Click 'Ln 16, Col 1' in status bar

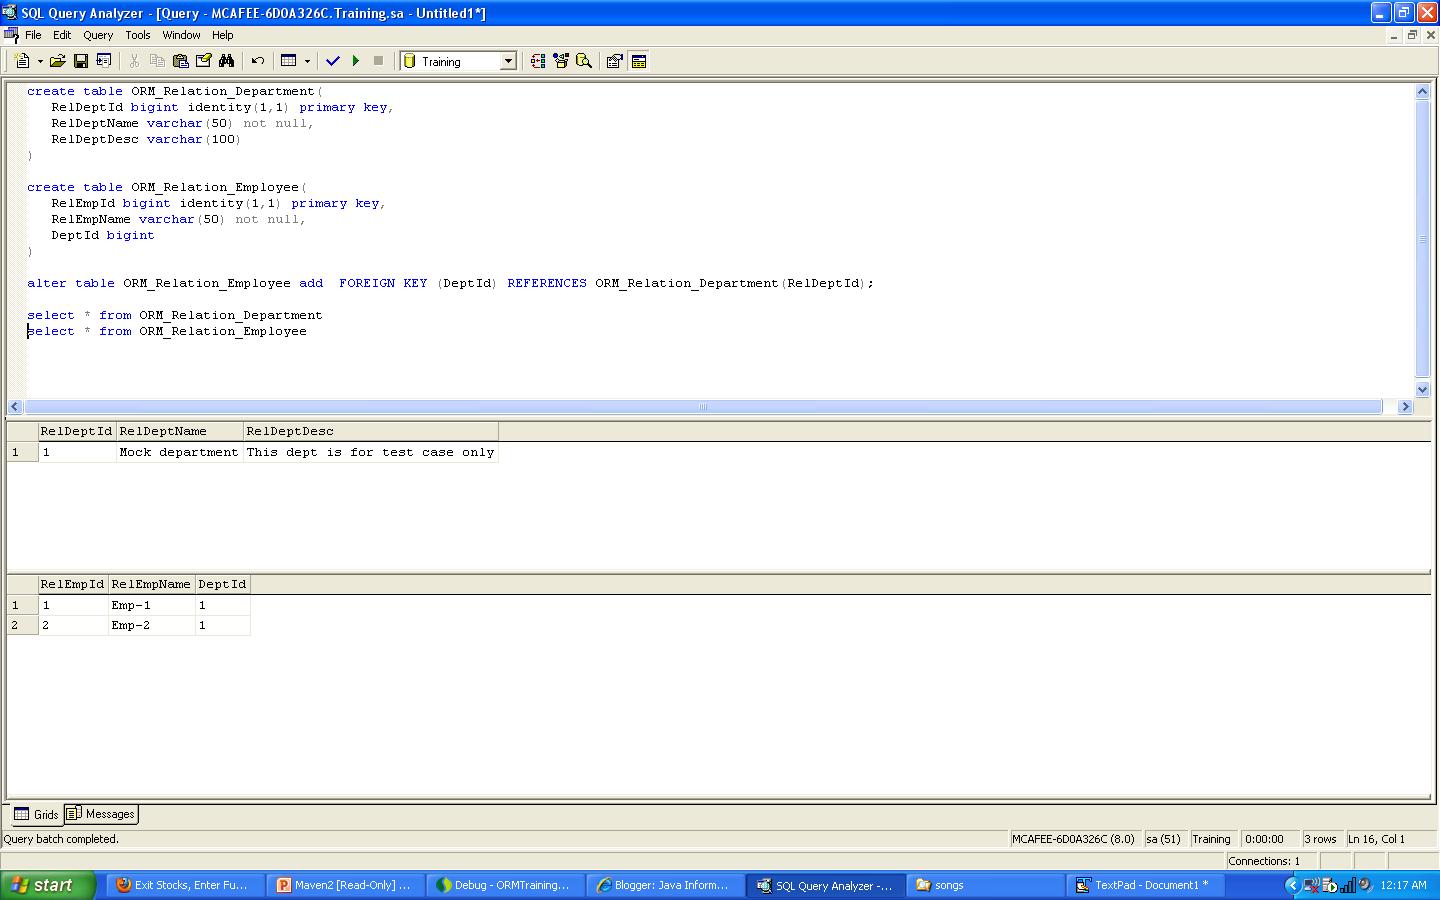click(x=1376, y=839)
